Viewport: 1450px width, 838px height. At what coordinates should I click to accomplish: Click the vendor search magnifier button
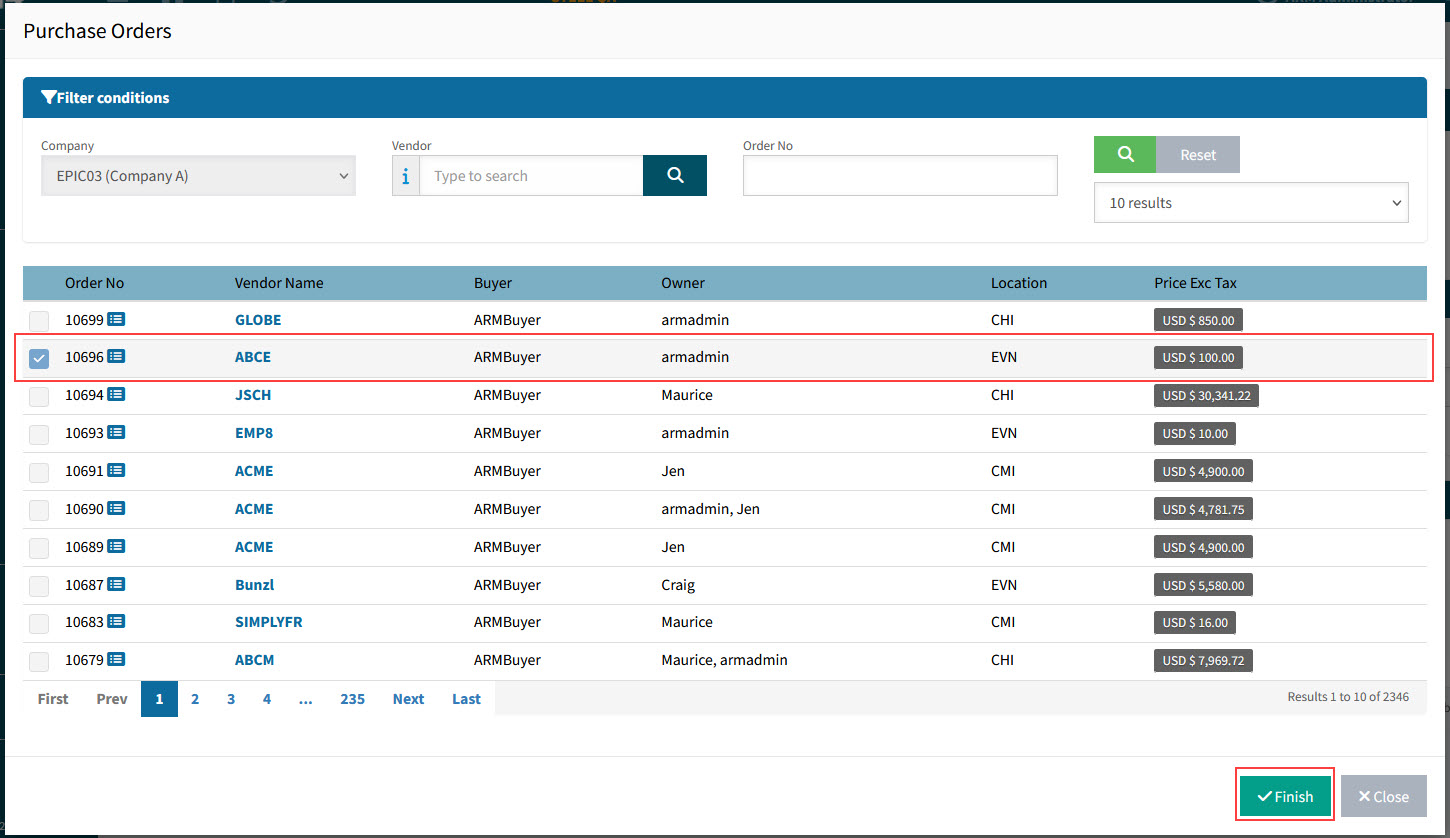[675, 176]
